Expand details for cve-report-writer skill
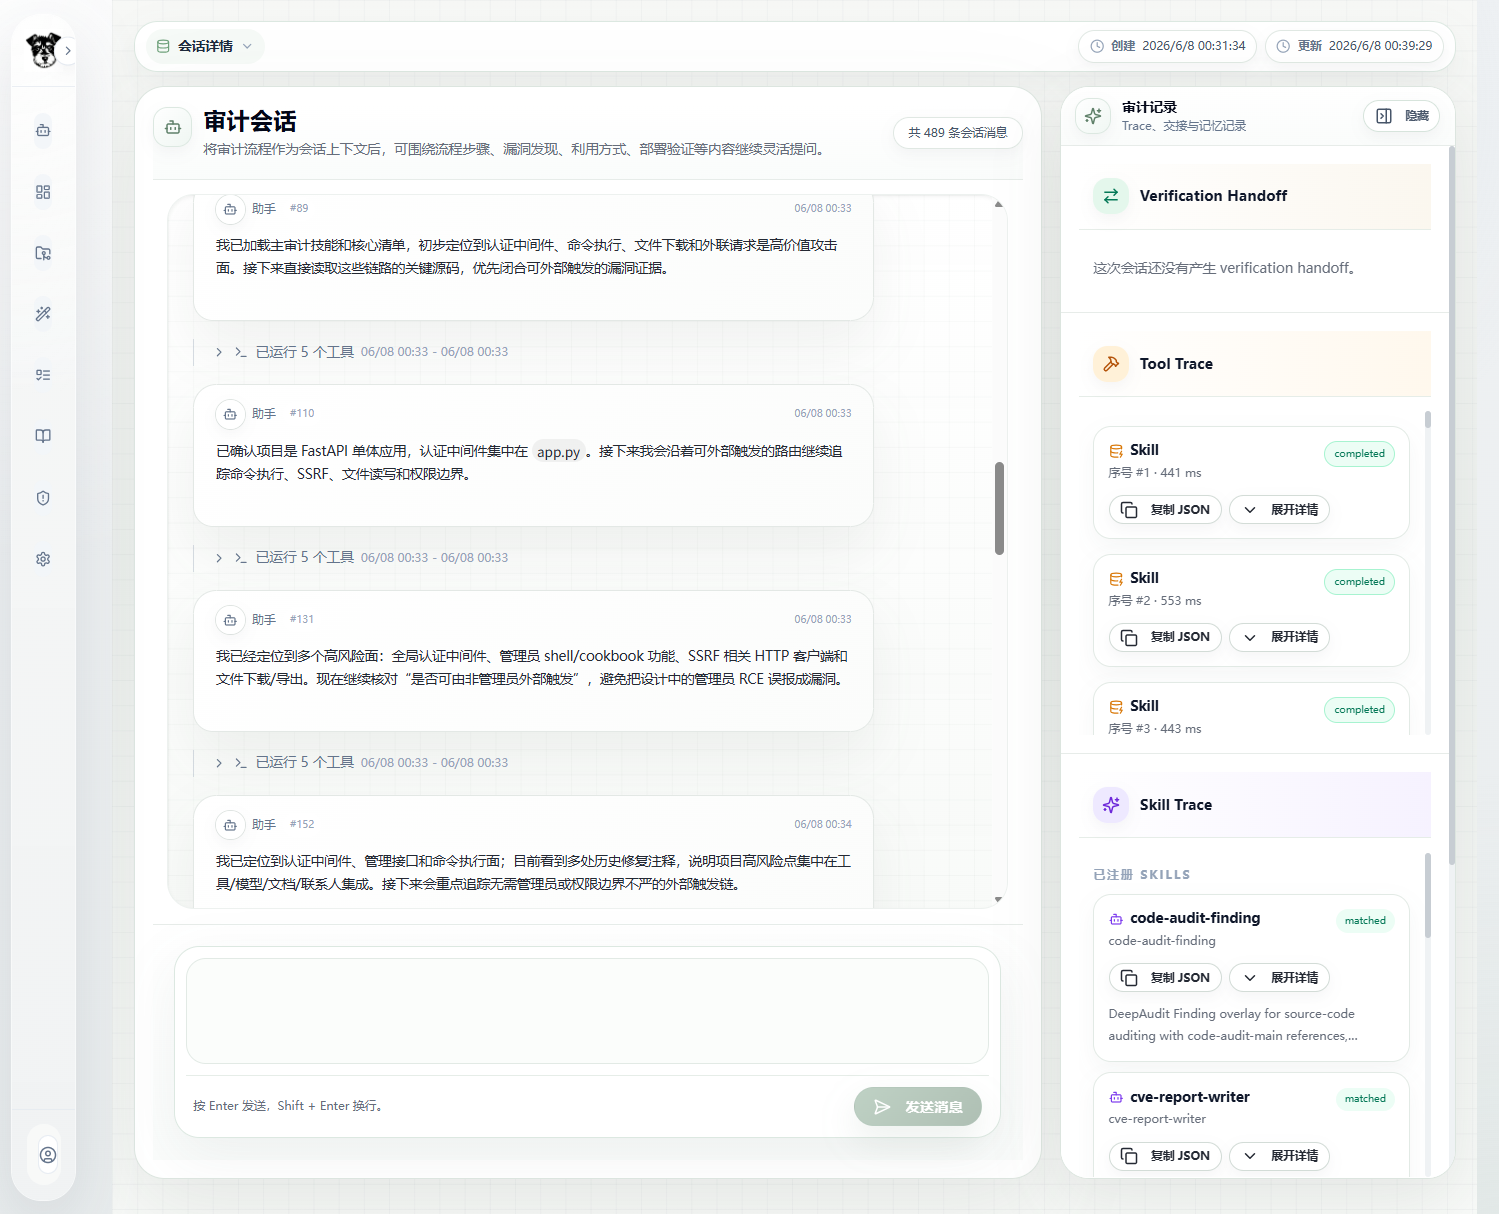This screenshot has width=1499, height=1214. (x=1279, y=1156)
